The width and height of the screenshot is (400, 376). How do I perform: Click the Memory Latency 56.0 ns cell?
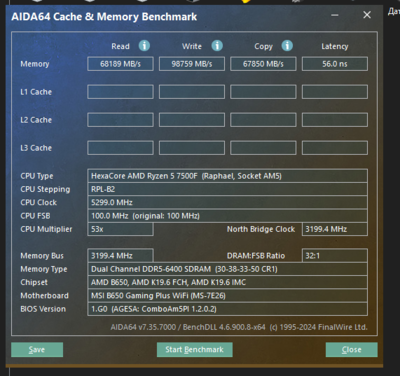pos(335,64)
